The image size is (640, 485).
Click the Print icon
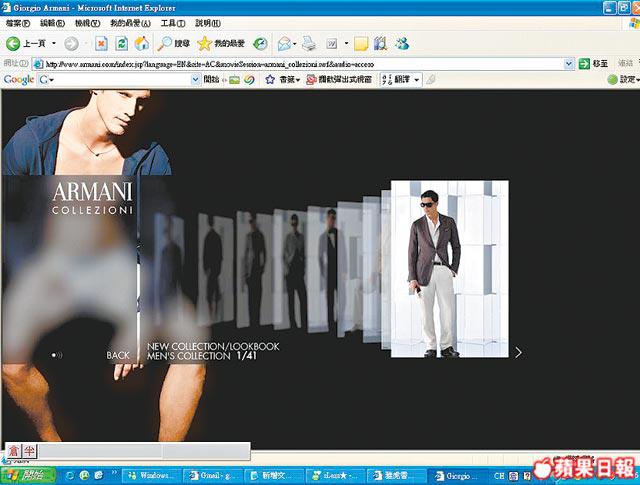point(309,43)
